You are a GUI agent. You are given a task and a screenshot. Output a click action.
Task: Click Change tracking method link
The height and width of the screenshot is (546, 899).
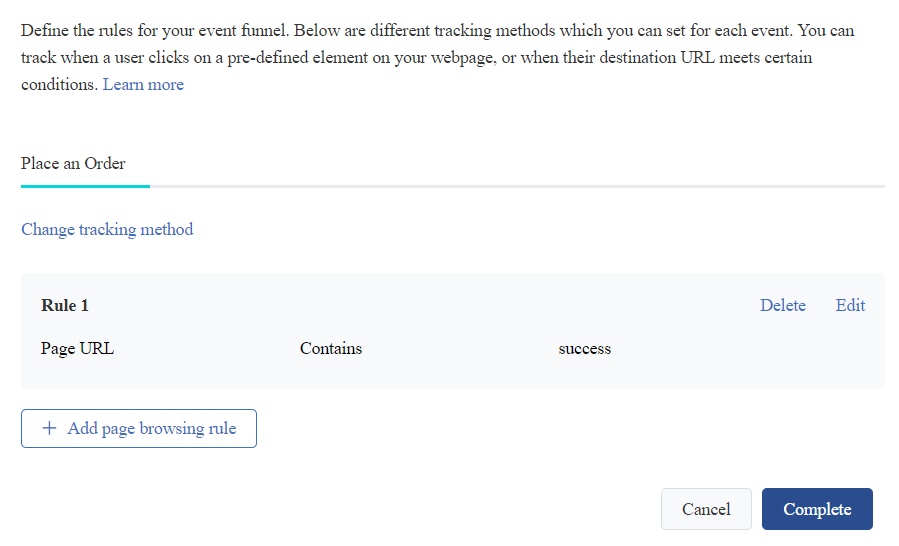pos(107,229)
